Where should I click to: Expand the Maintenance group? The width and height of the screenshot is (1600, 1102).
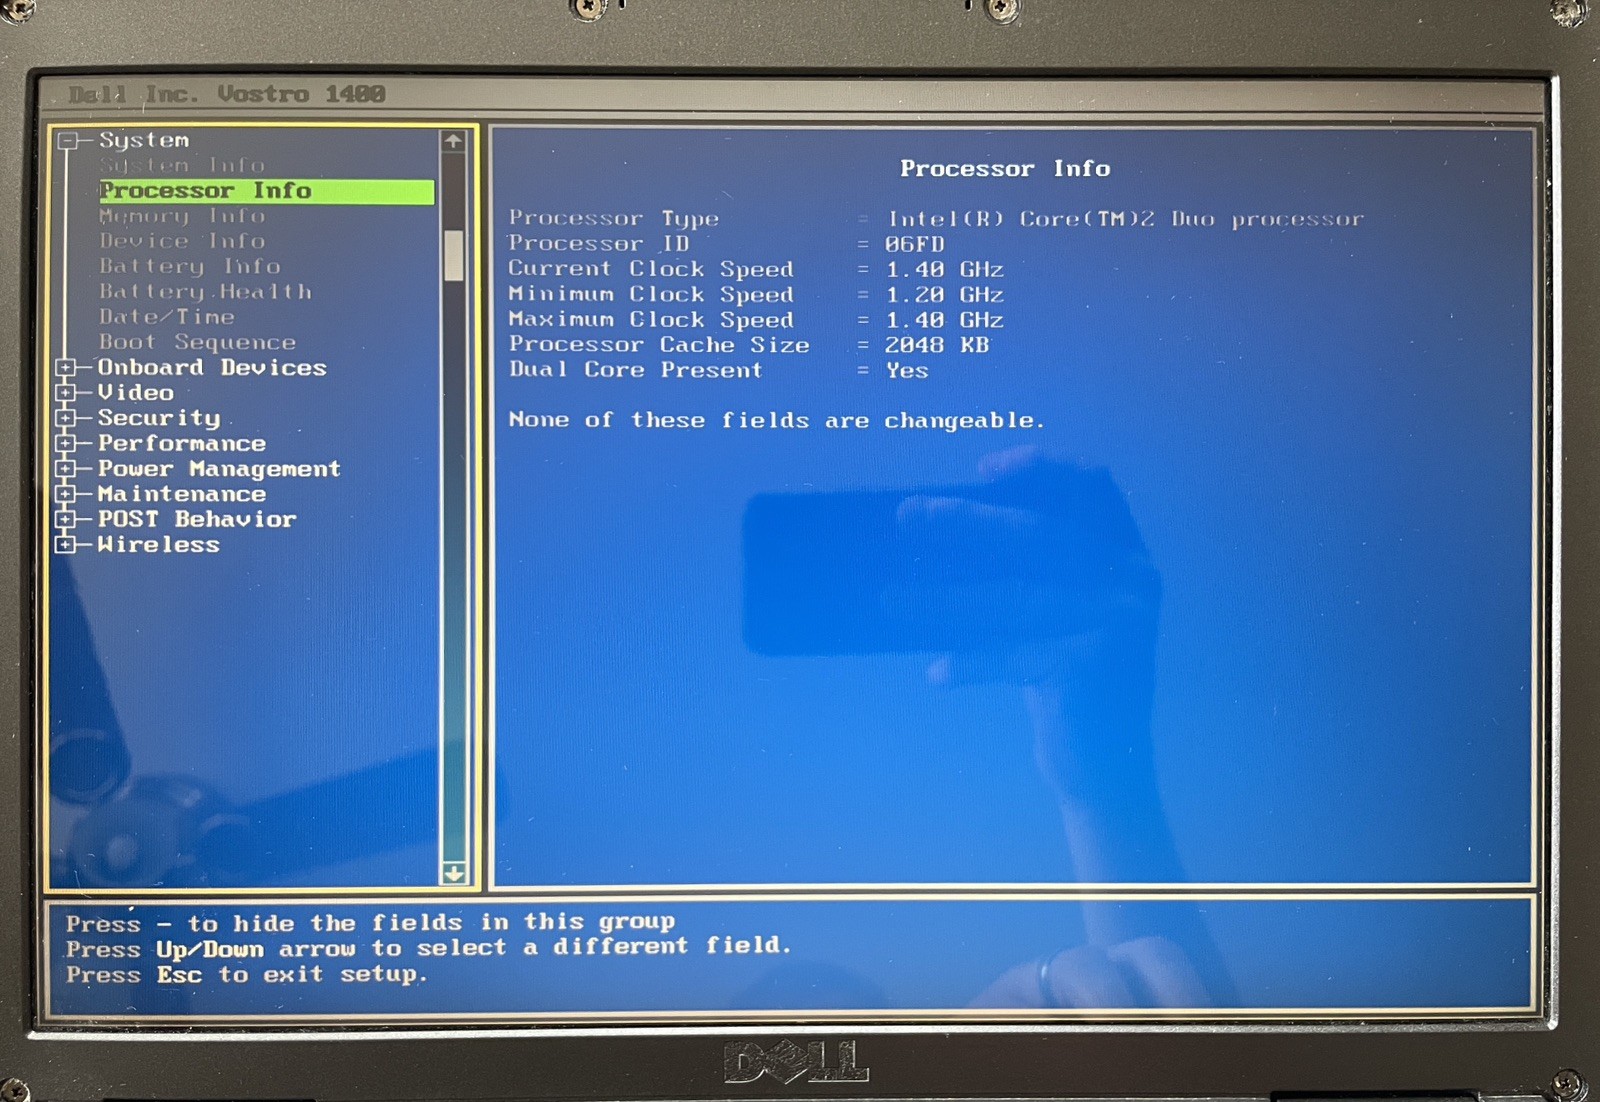tap(66, 494)
